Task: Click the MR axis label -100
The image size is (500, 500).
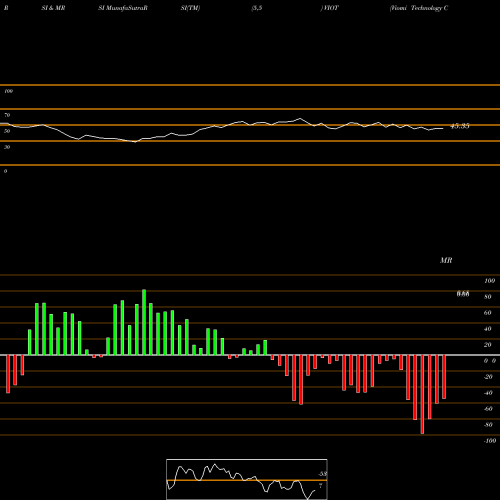Action: [x=490, y=441]
